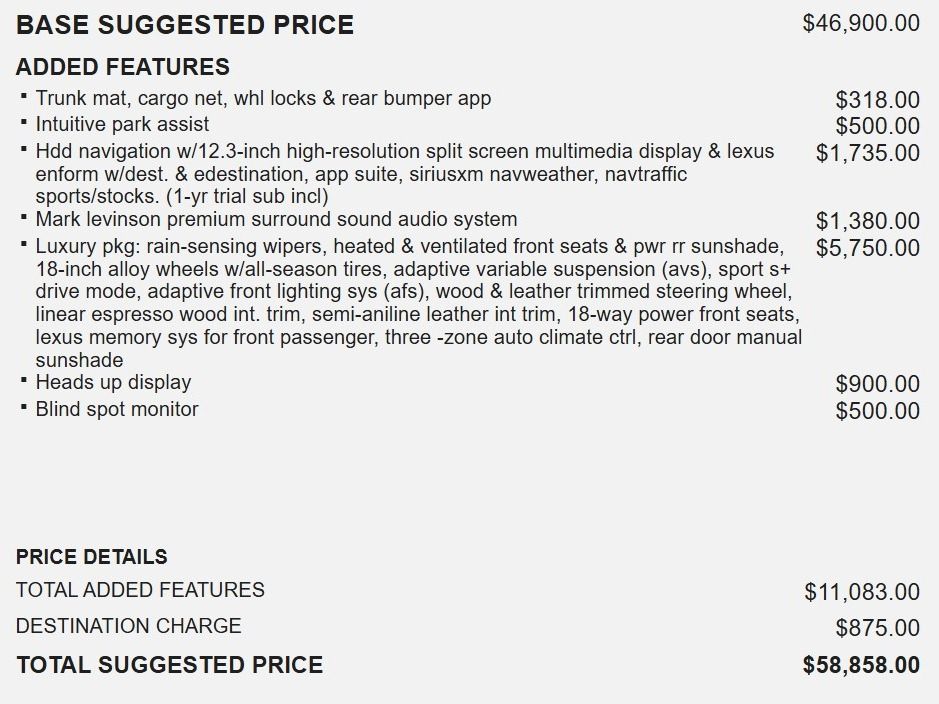Click the $1,380.00 audio price
Viewport: 939px width, 704px height.
[x=867, y=221]
